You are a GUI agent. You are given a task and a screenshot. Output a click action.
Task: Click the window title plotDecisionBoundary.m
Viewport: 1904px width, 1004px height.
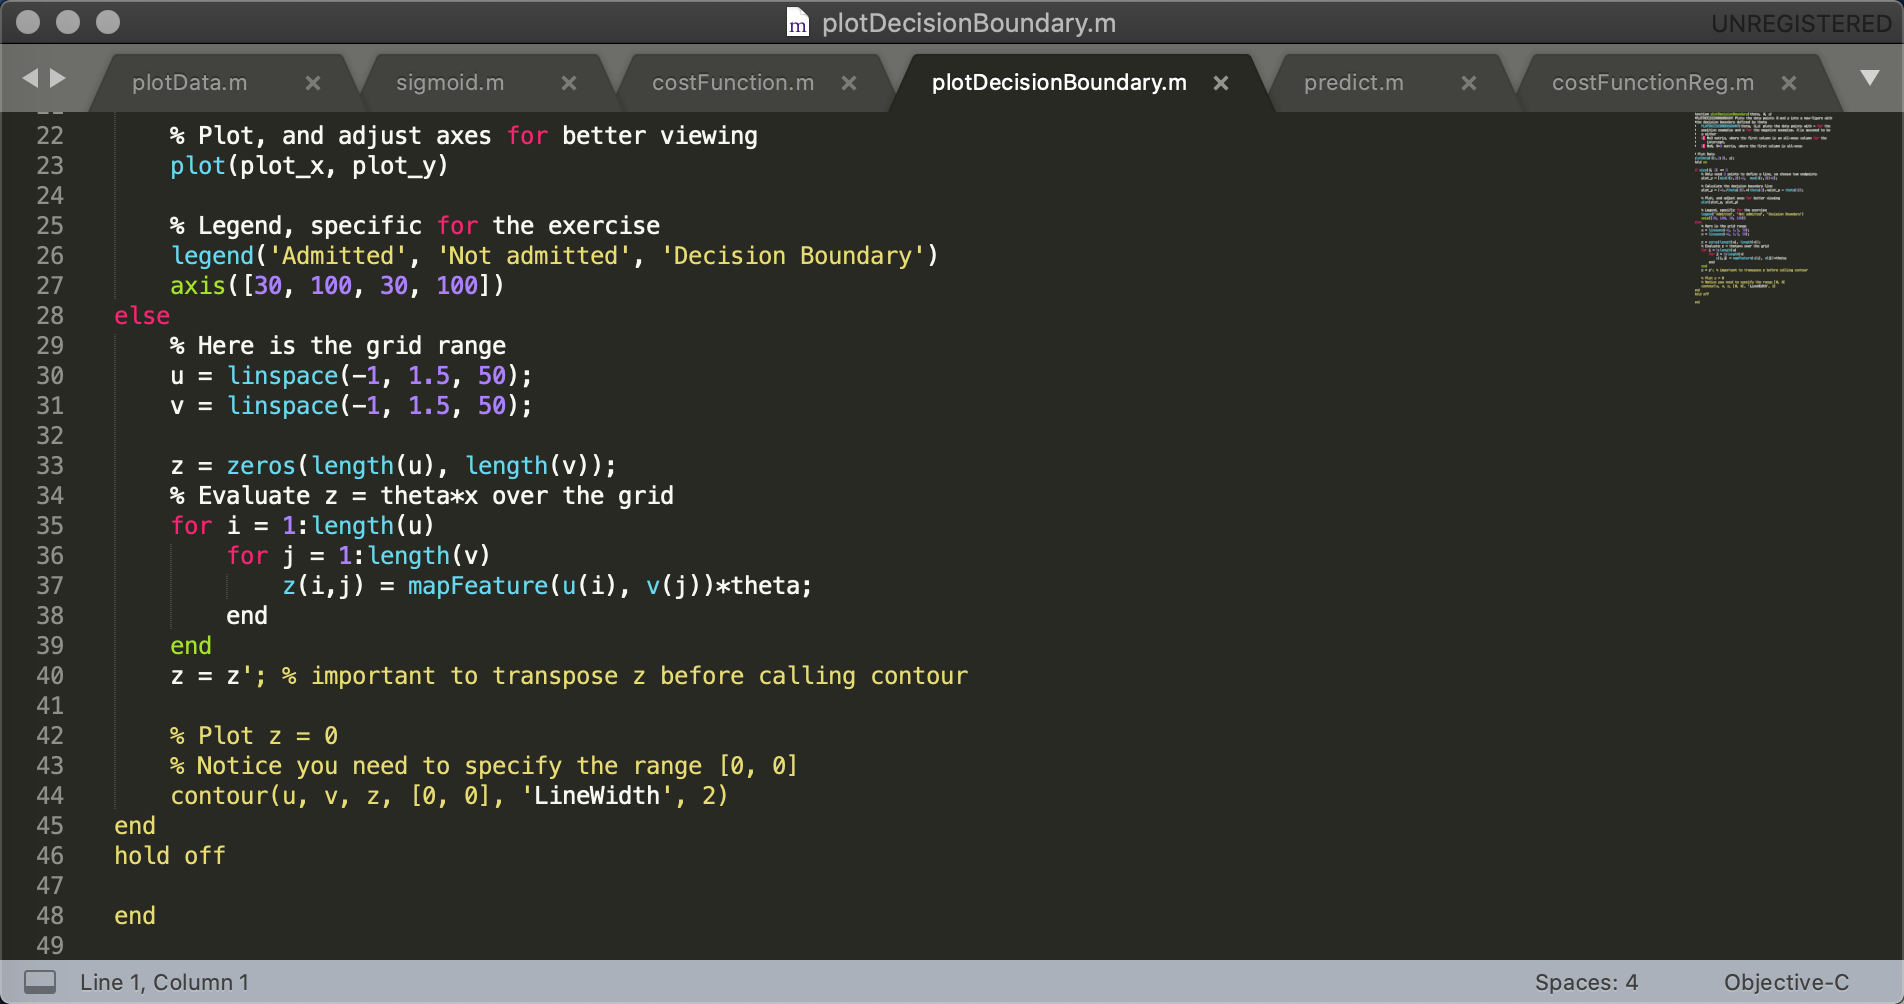click(x=969, y=23)
